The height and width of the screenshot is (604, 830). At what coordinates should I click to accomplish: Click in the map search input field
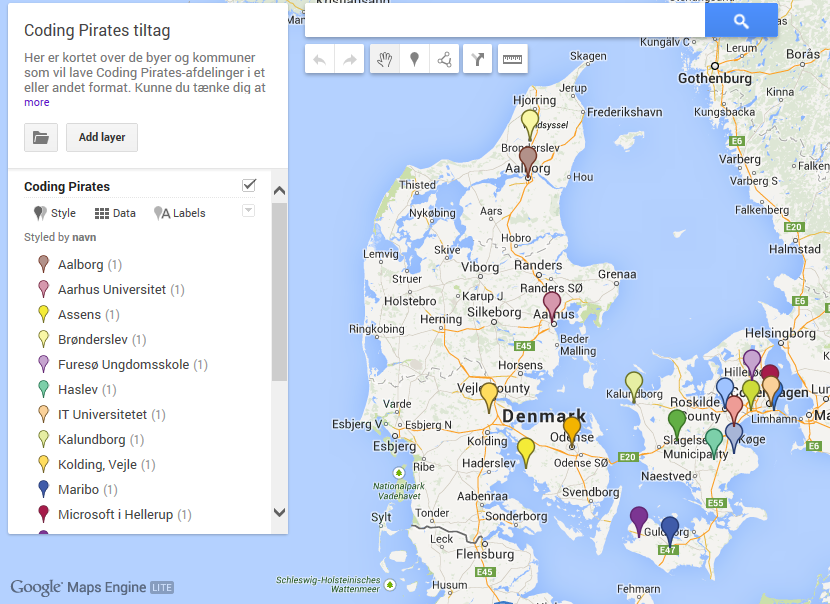(504, 21)
